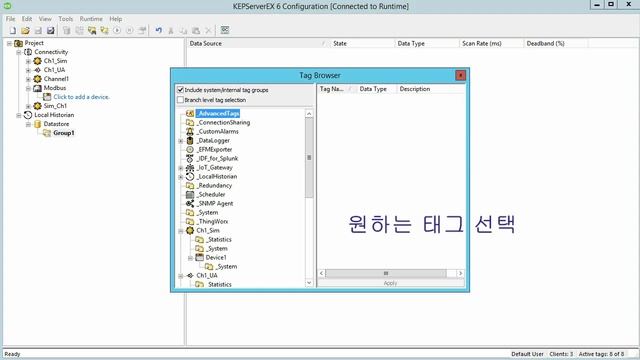The image size is (640, 360).
Task: Open the View menu
Action: [x=45, y=19]
